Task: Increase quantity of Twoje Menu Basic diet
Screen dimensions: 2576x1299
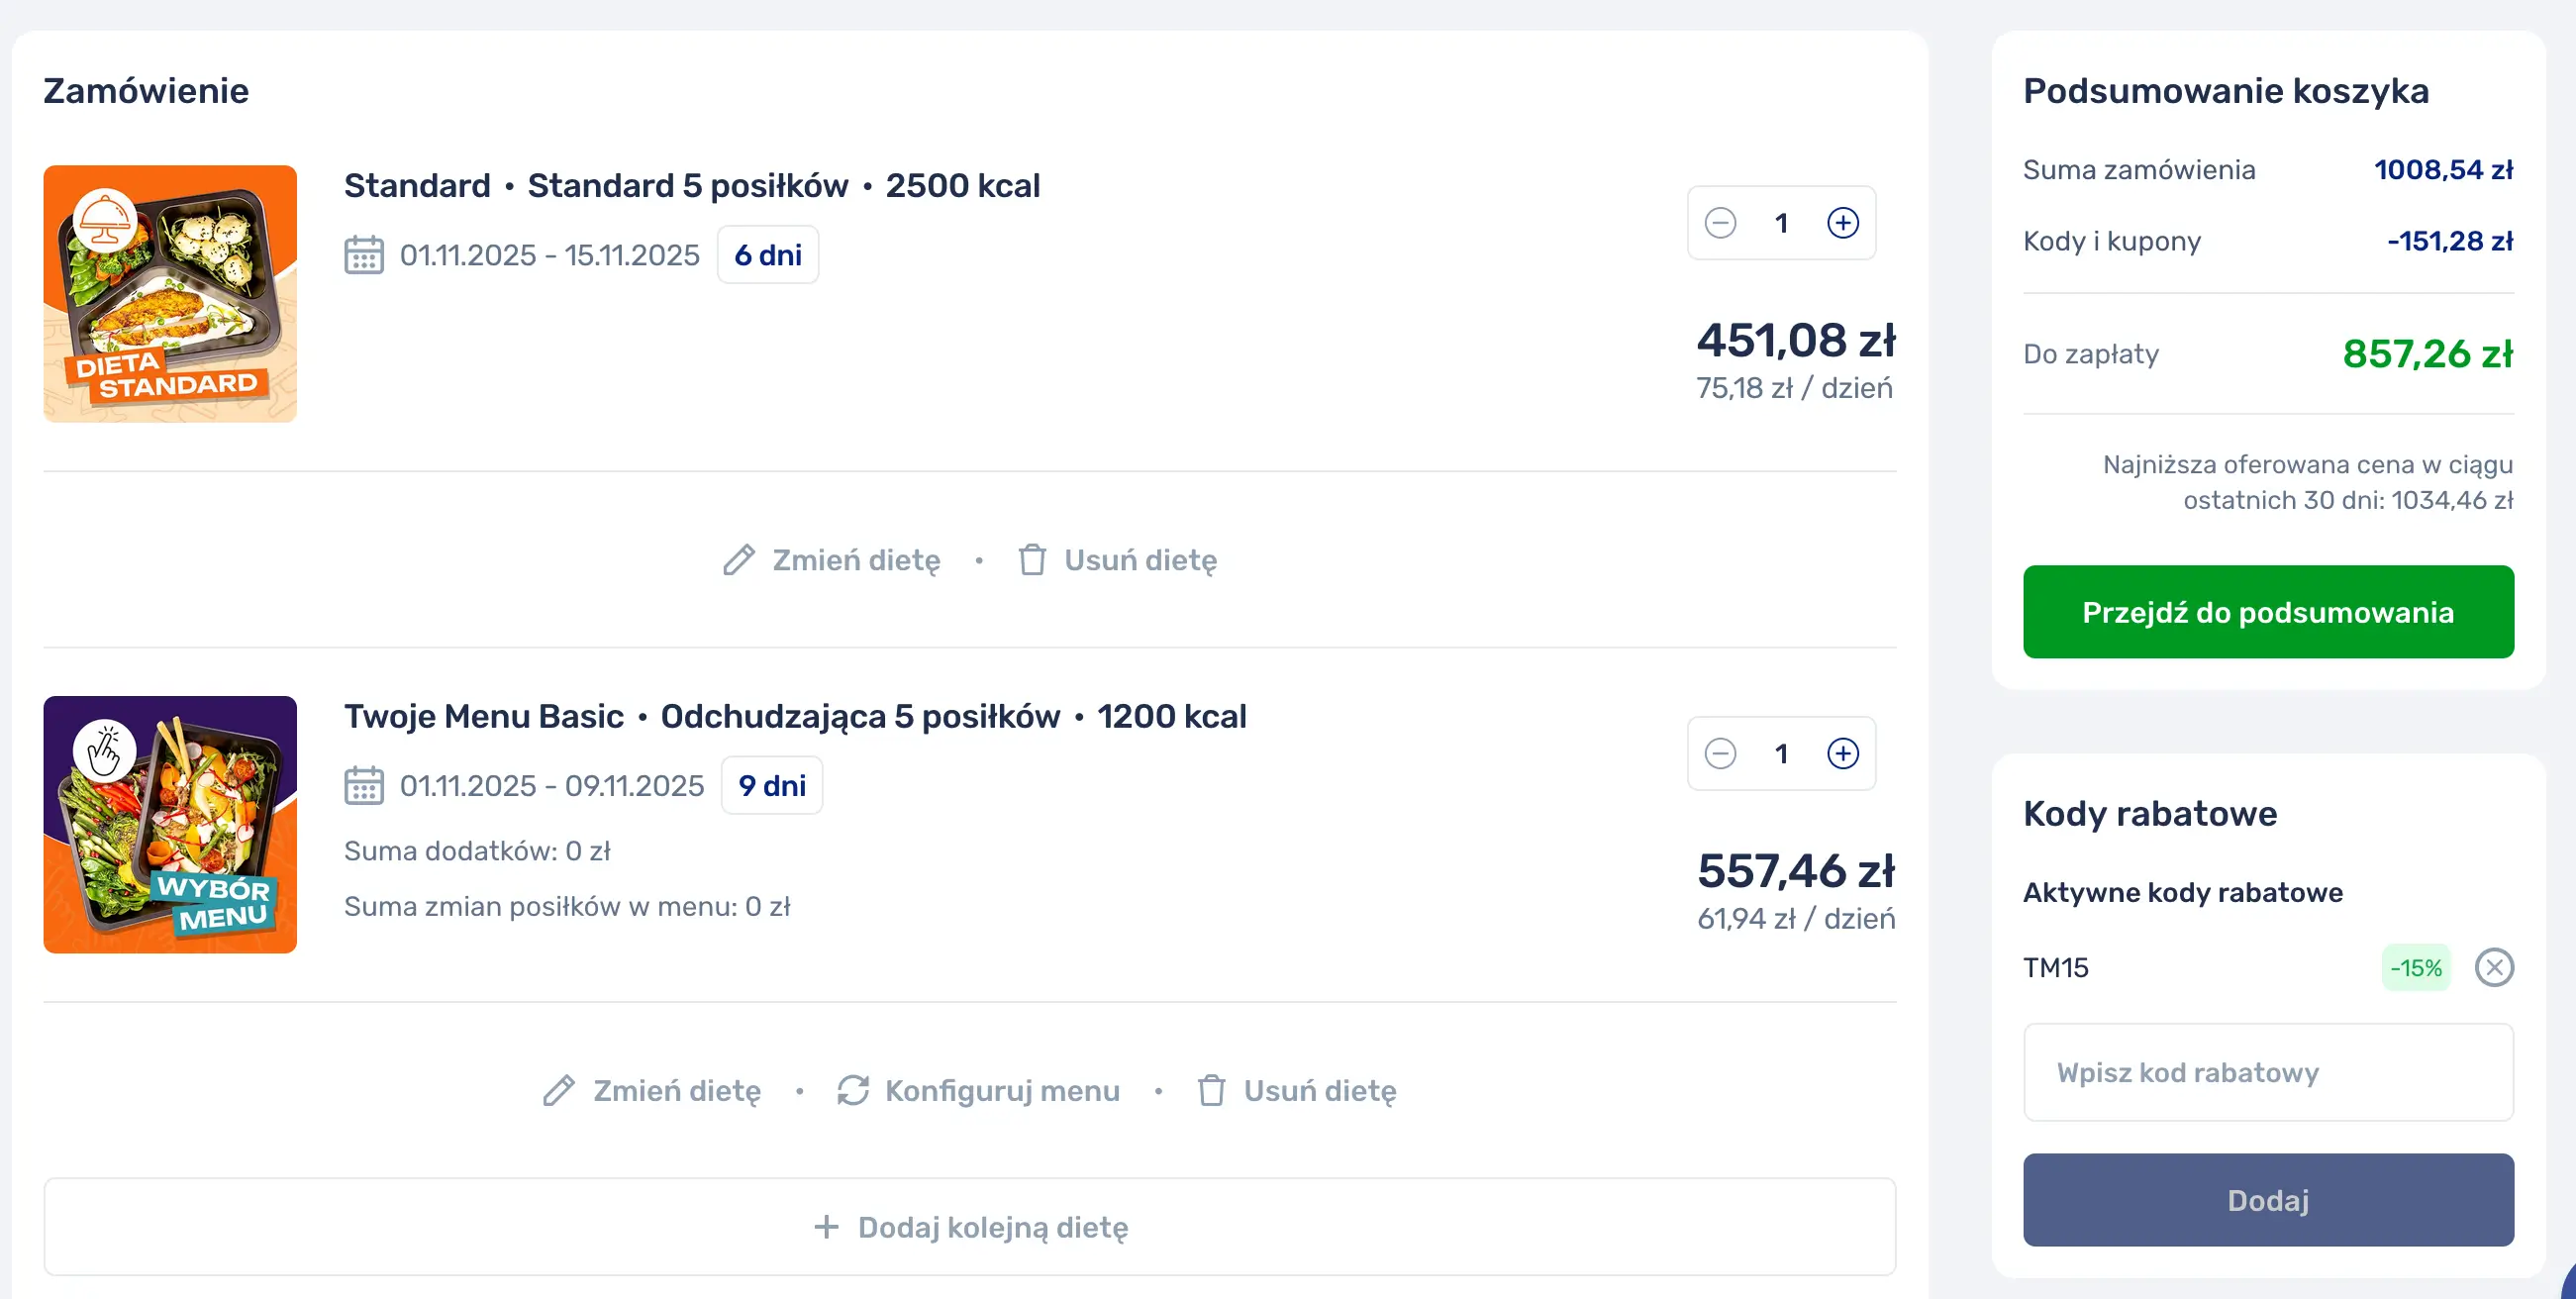Action: [1842, 753]
